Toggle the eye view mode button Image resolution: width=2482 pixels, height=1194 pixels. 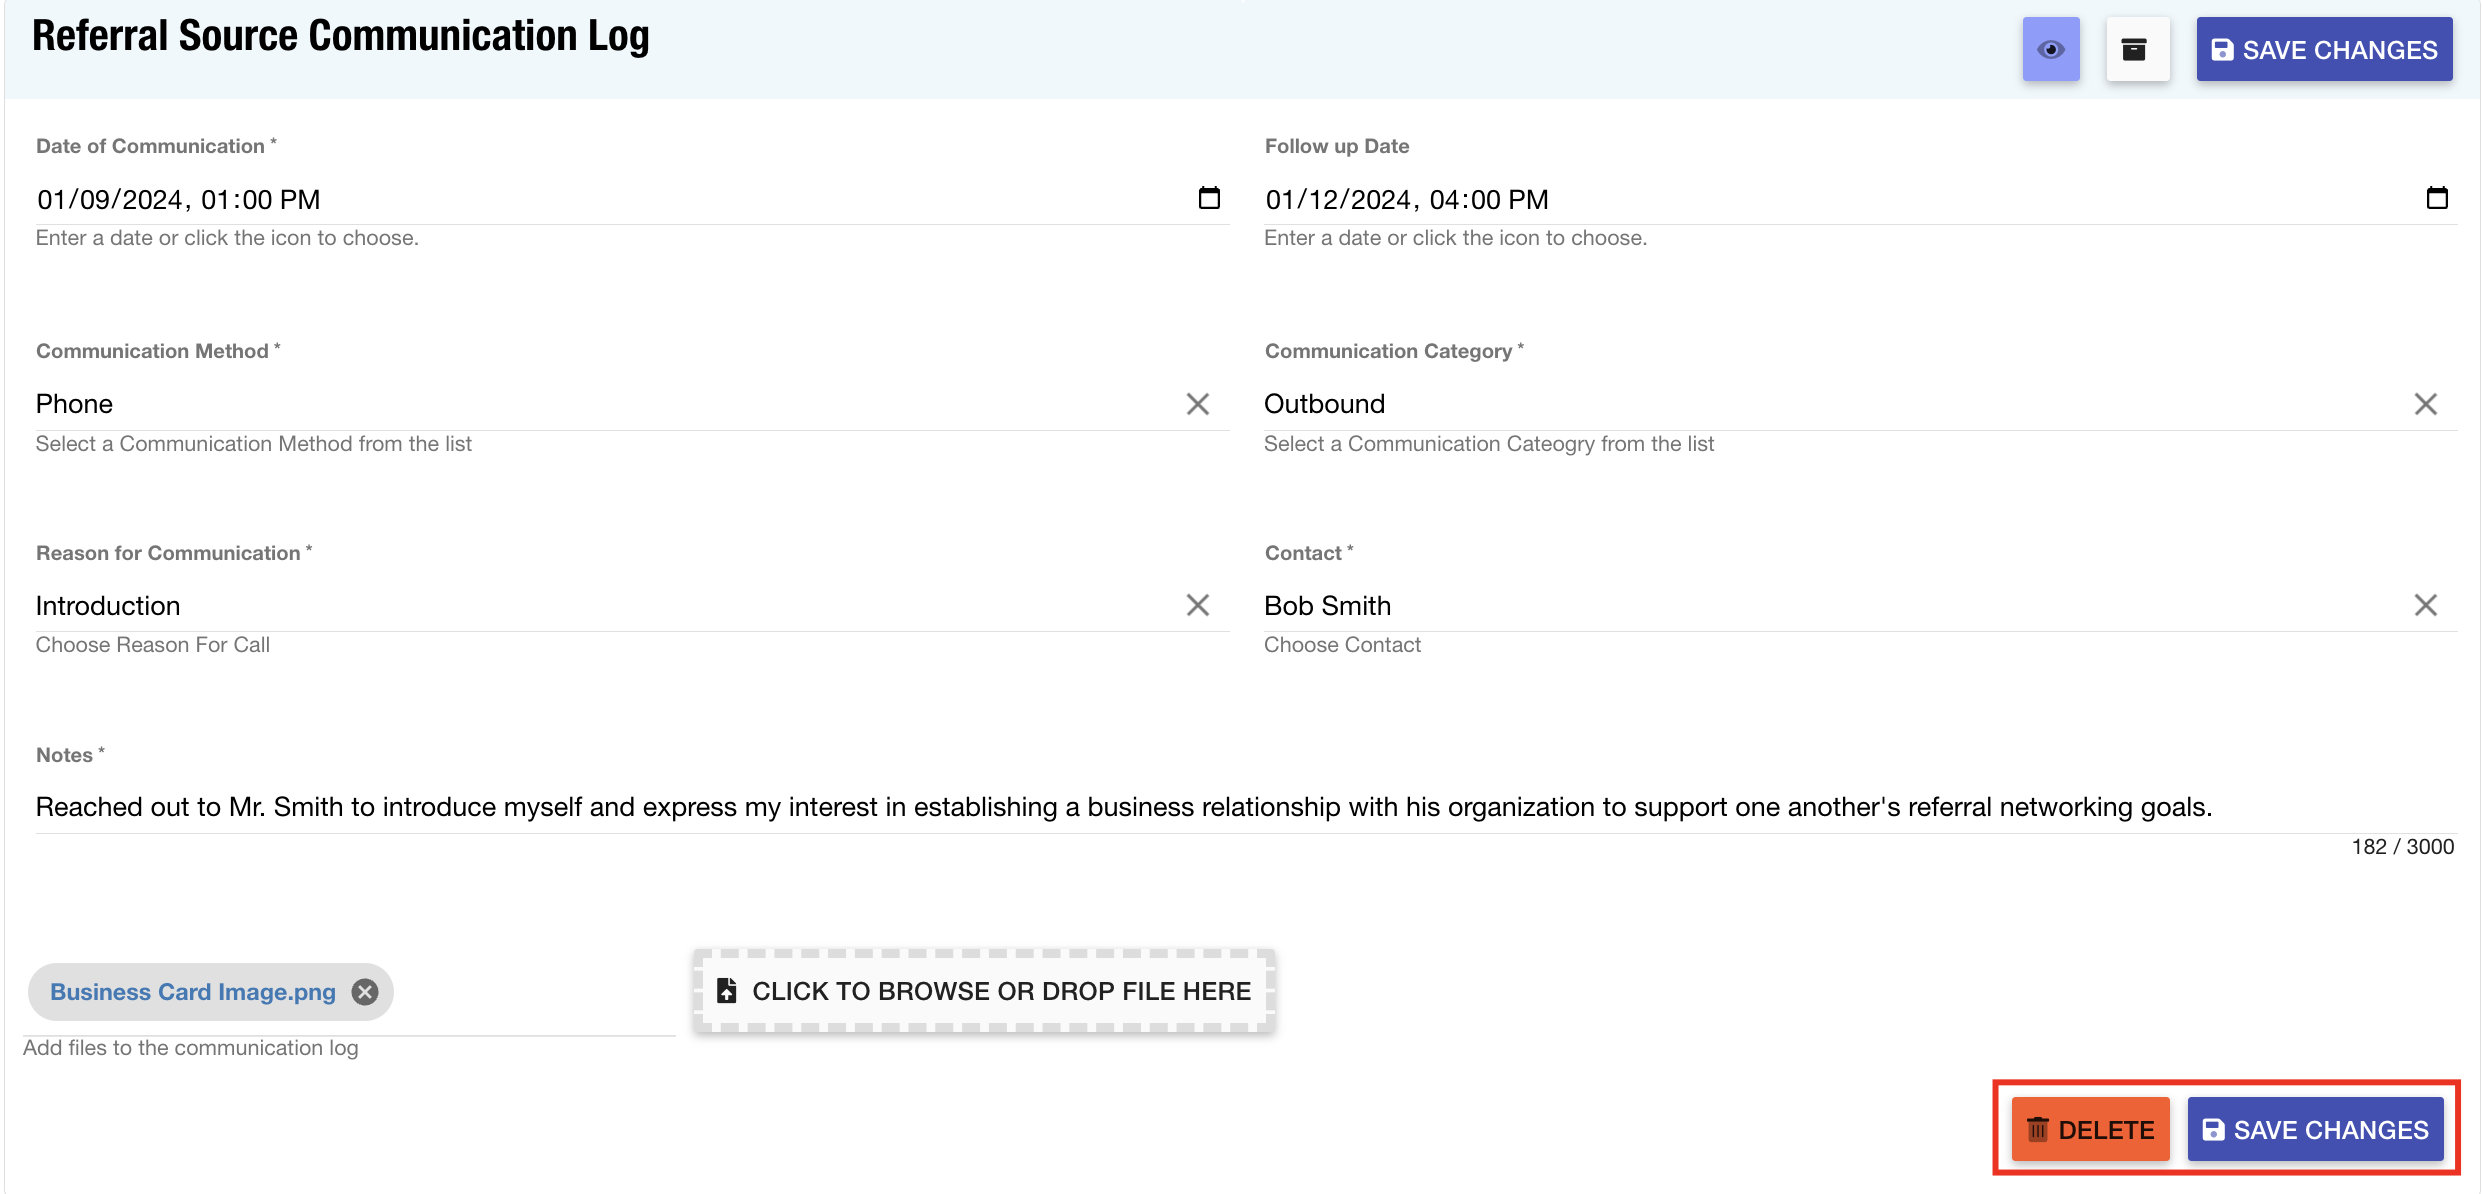(2050, 49)
